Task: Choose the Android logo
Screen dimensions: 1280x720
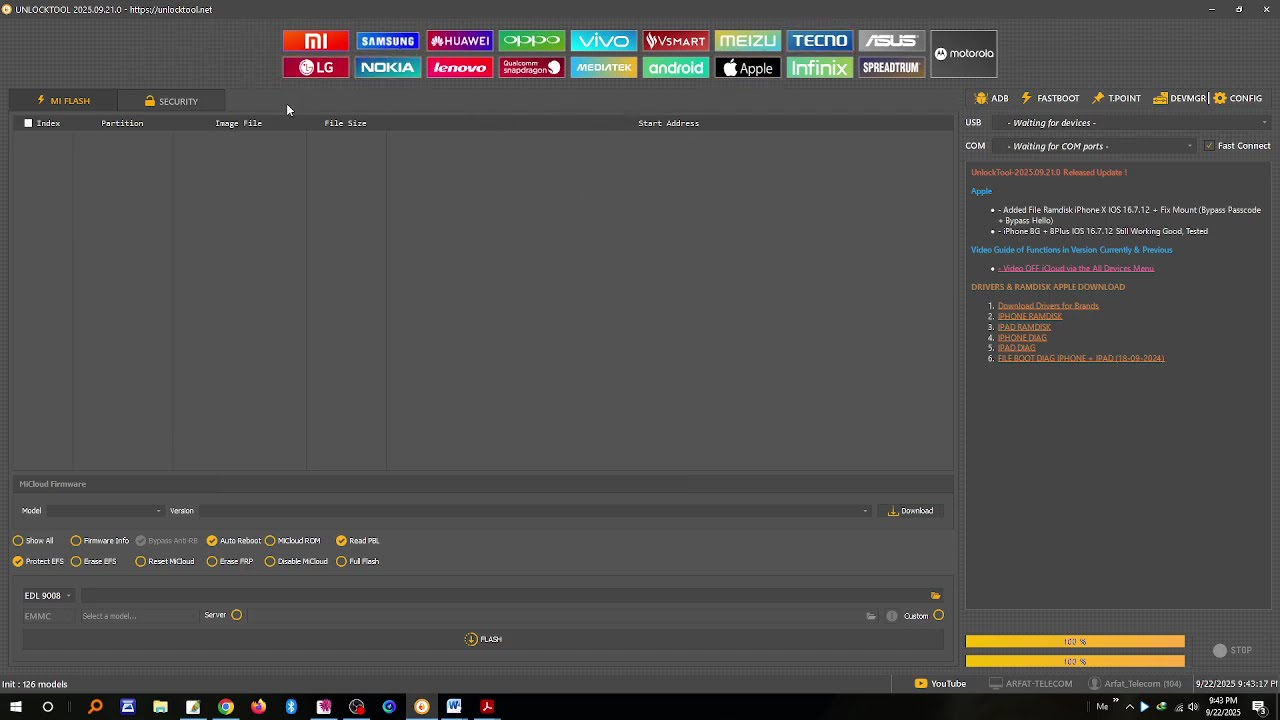Action: 676,68
